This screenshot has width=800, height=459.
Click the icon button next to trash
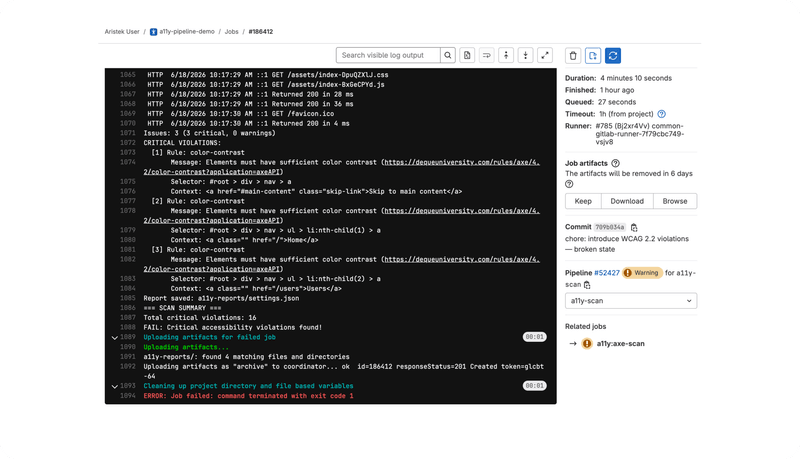click(593, 56)
